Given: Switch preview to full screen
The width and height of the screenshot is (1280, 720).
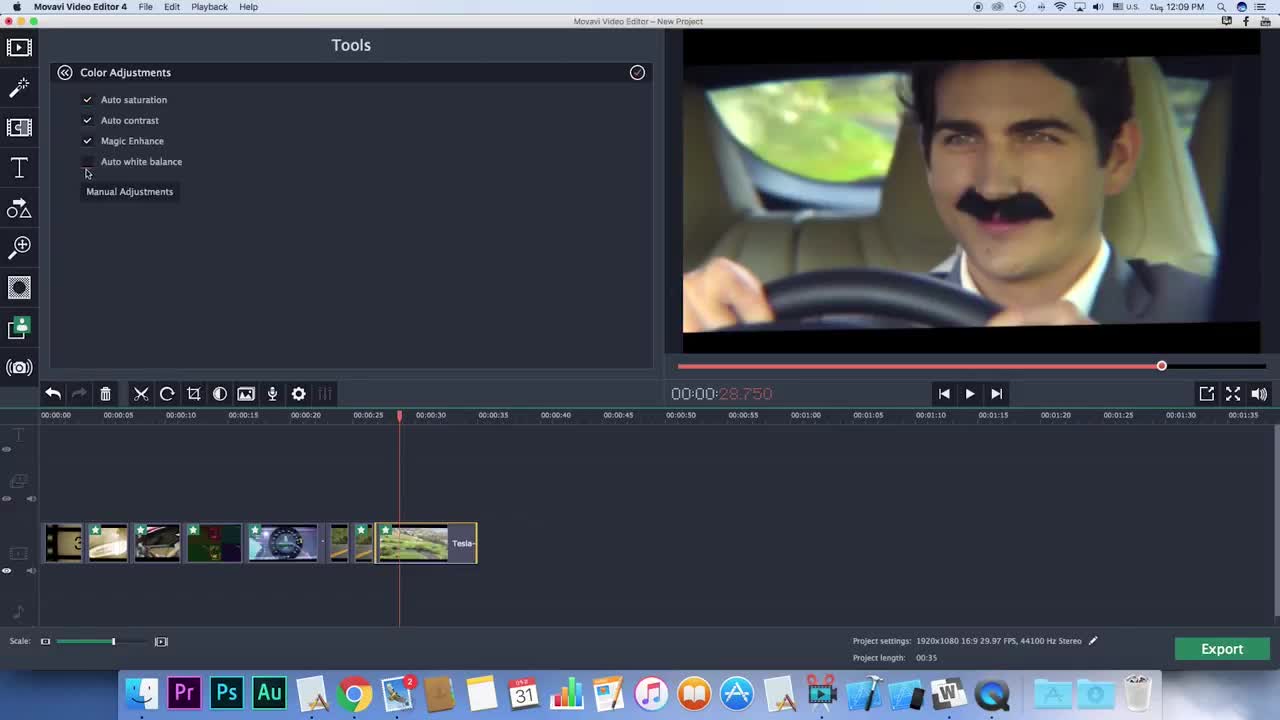Looking at the screenshot, I should (1233, 394).
